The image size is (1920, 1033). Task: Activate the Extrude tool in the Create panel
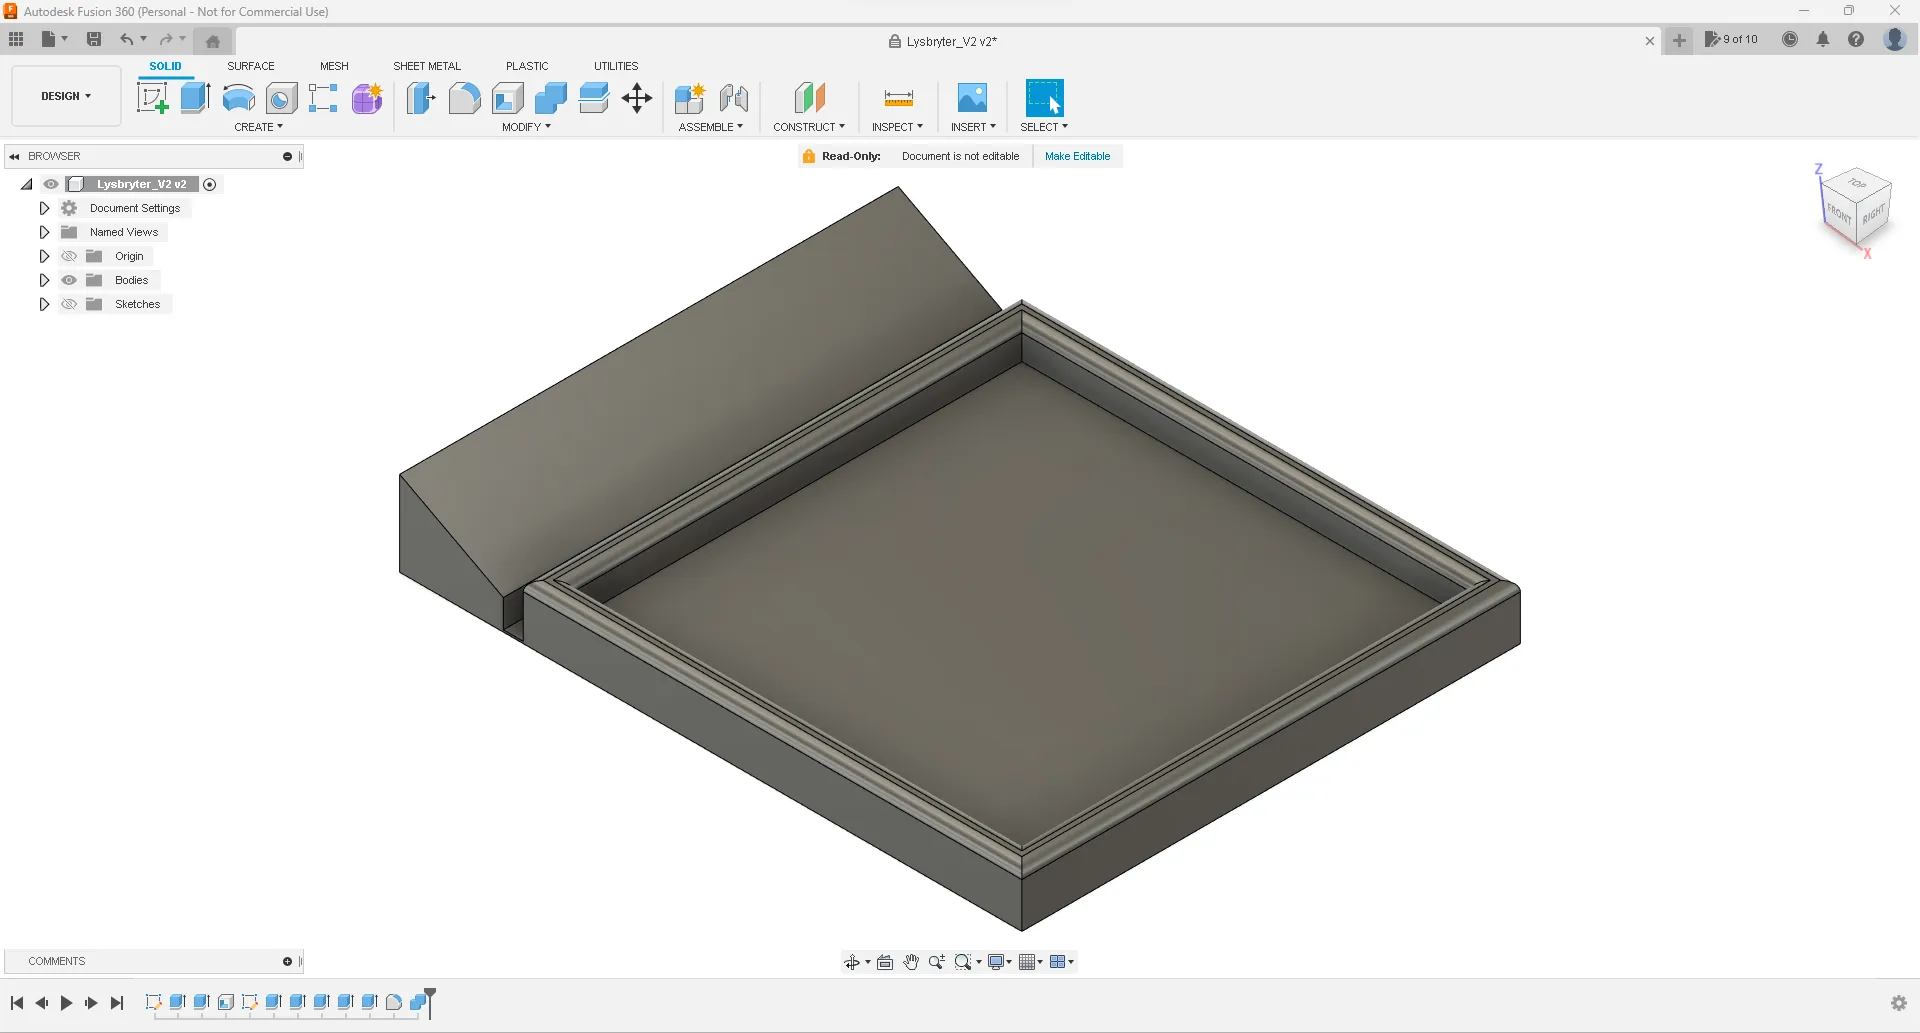195,98
